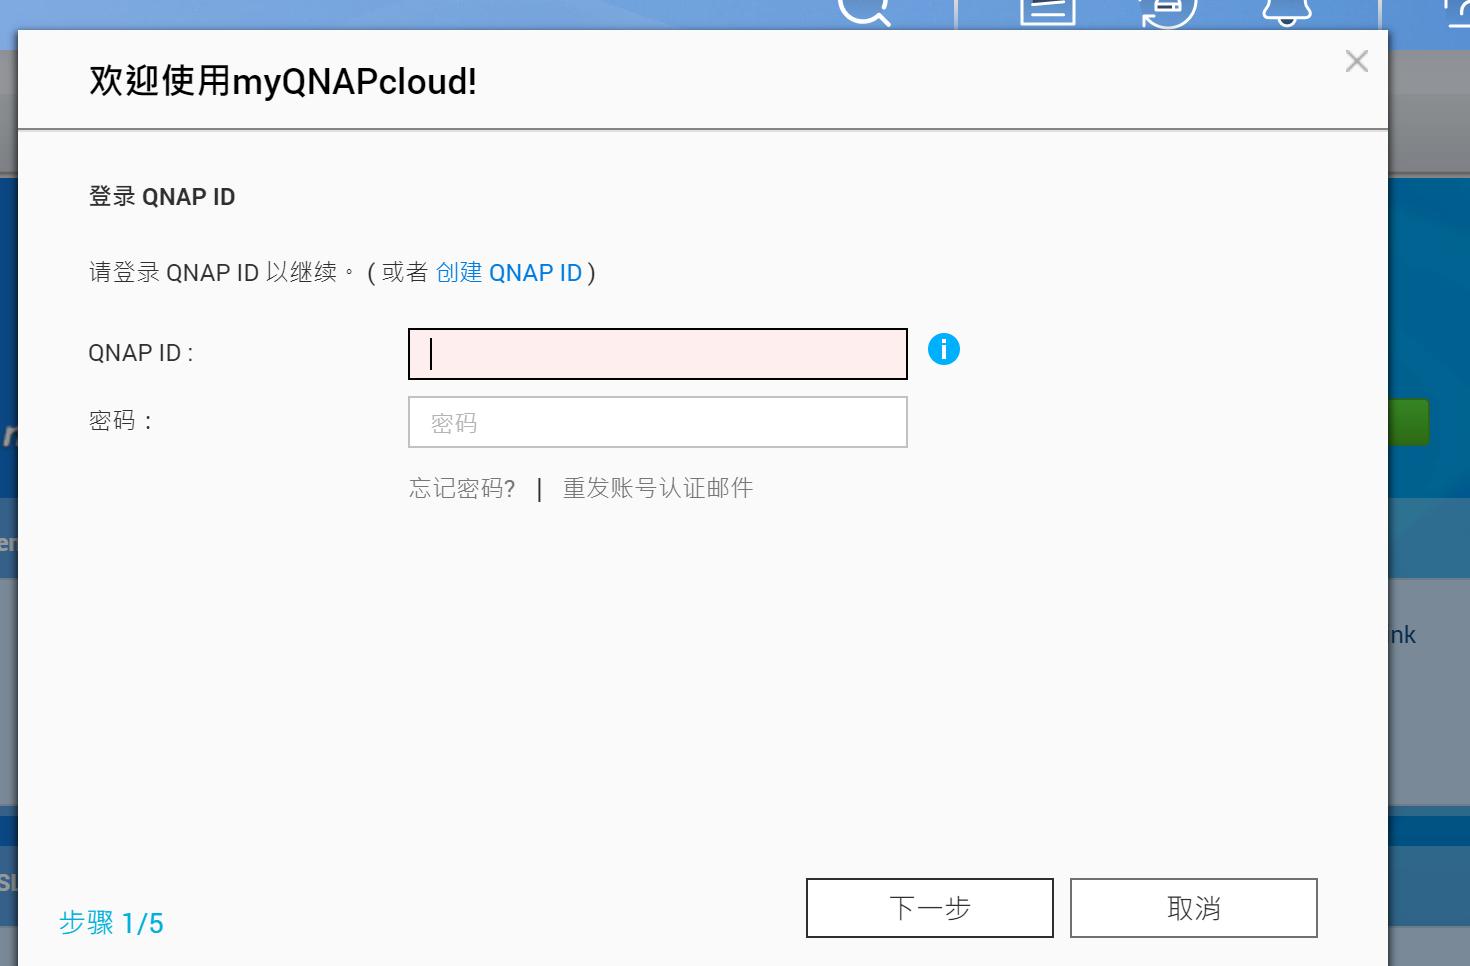Click the 步骤 1/5 step indicator
1470x966 pixels.
click(x=110, y=924)
